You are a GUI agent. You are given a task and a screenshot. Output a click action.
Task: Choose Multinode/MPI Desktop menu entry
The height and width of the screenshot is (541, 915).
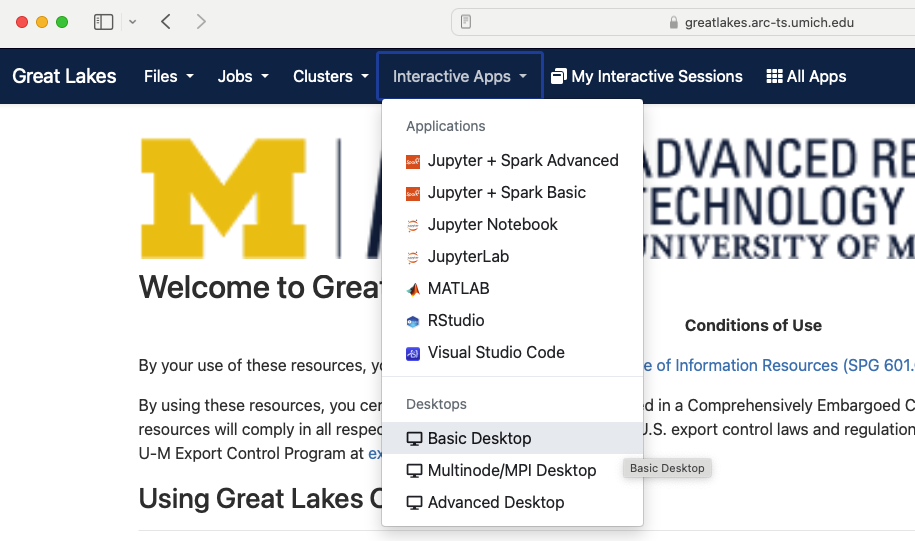point(511,471)
